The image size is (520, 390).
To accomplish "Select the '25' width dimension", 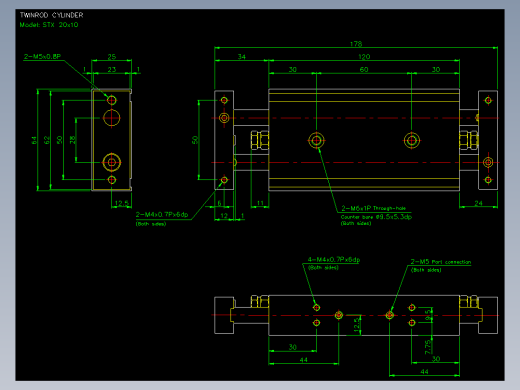I will (112, 56).
